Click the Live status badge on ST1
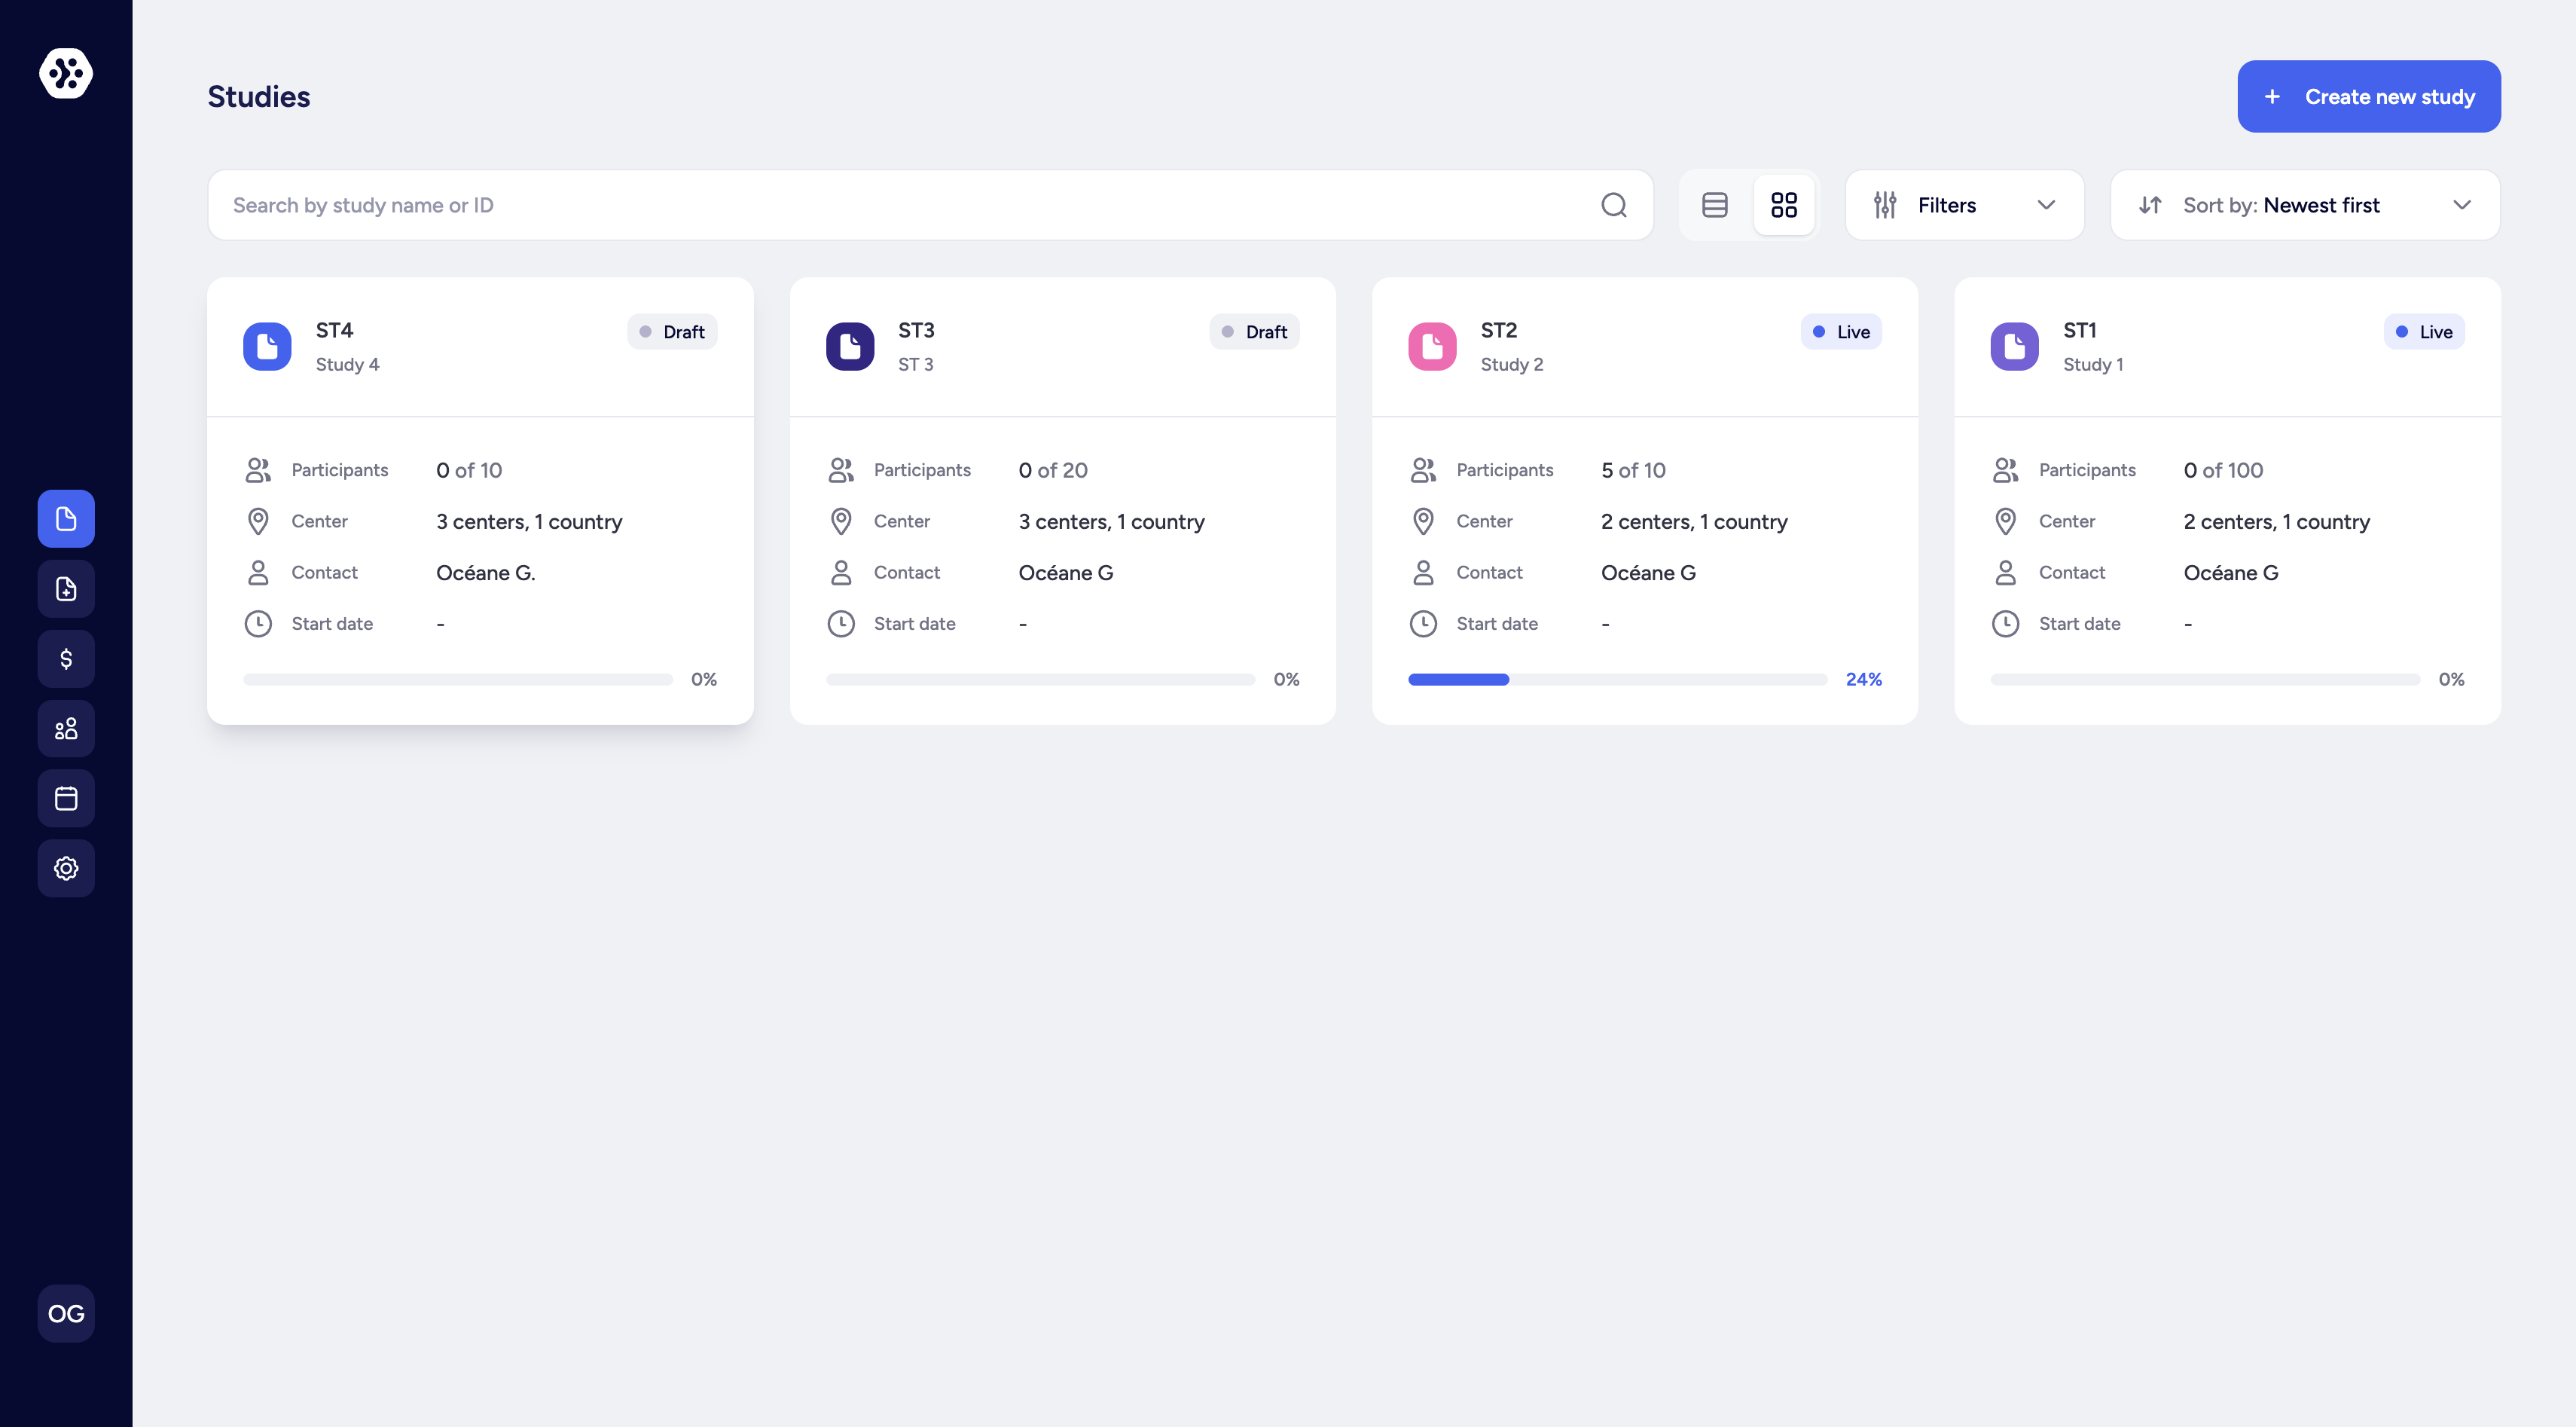The image size is (2576, 1427). coord(2424,331)
